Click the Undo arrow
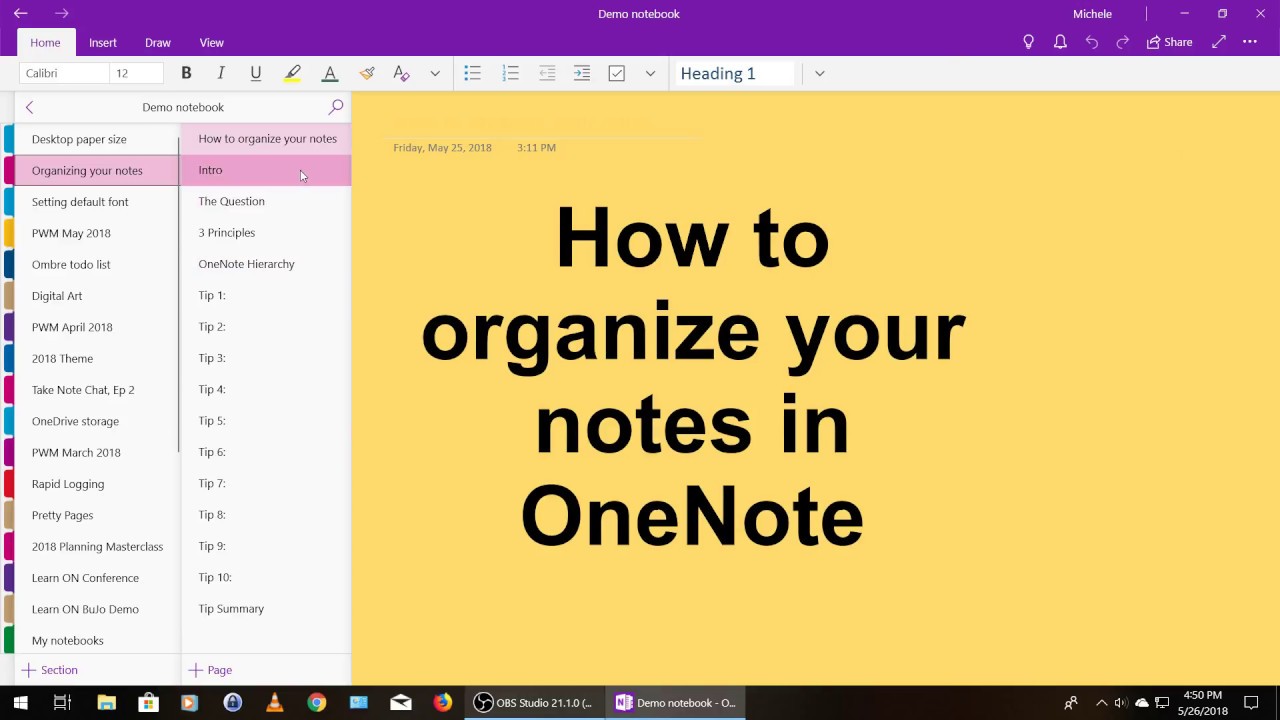This screenshot has height=720, width=1280. click(1092, 42)
